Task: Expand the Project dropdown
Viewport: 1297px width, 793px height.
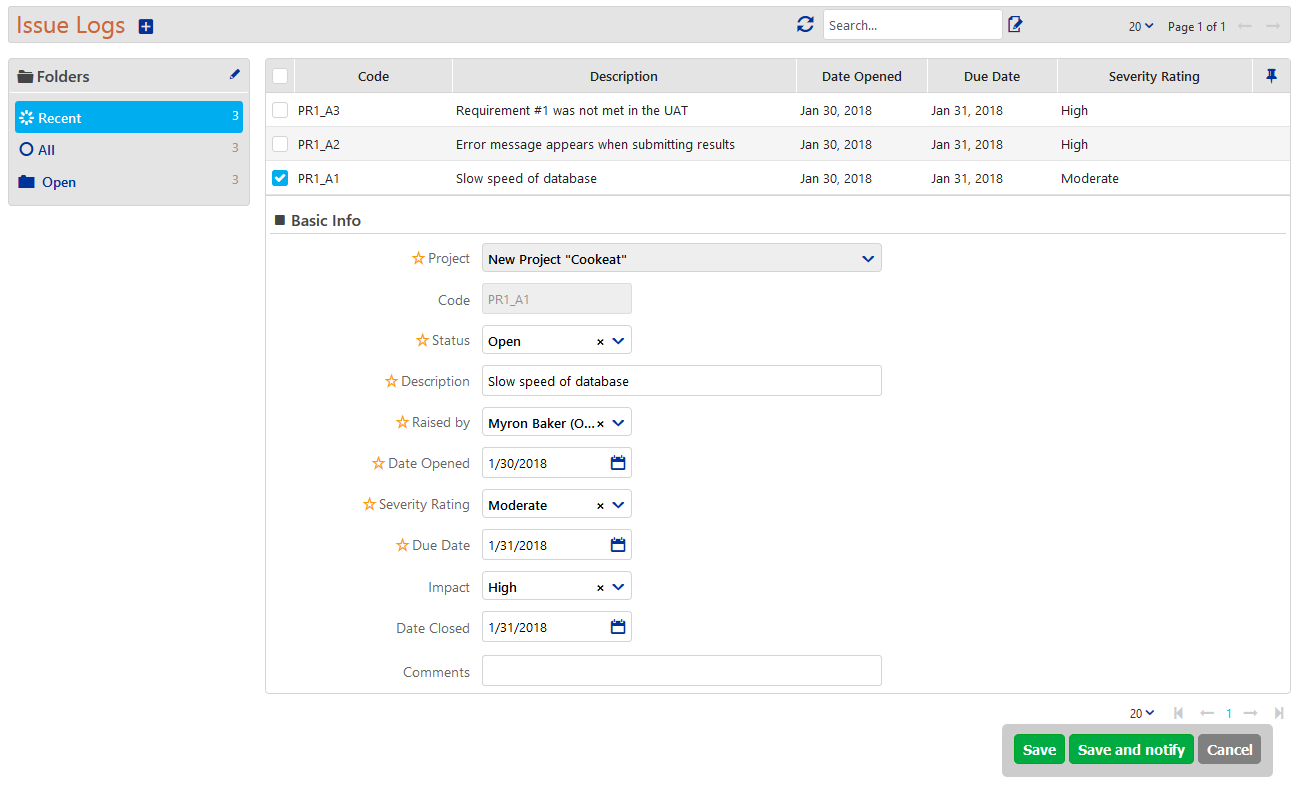Action: (867, 259)
